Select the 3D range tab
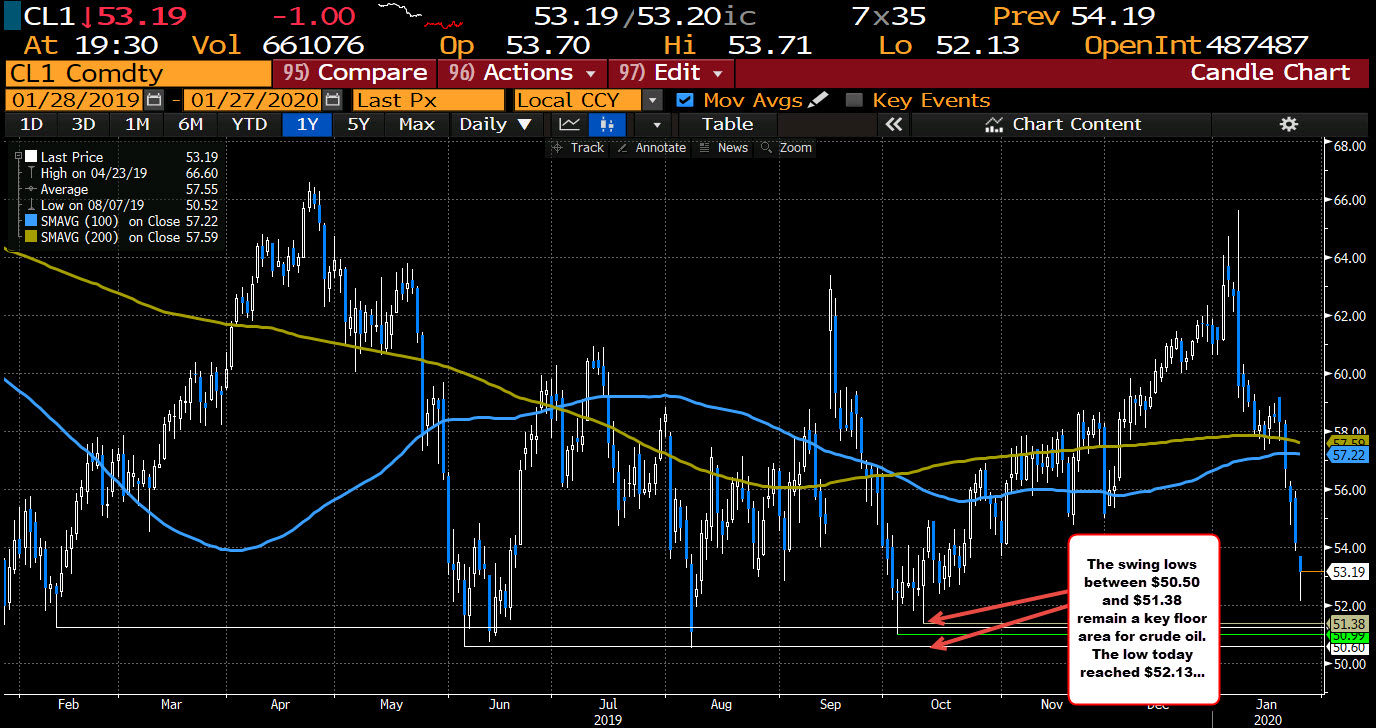The image size is (1376, 728). tap(83, 124)
